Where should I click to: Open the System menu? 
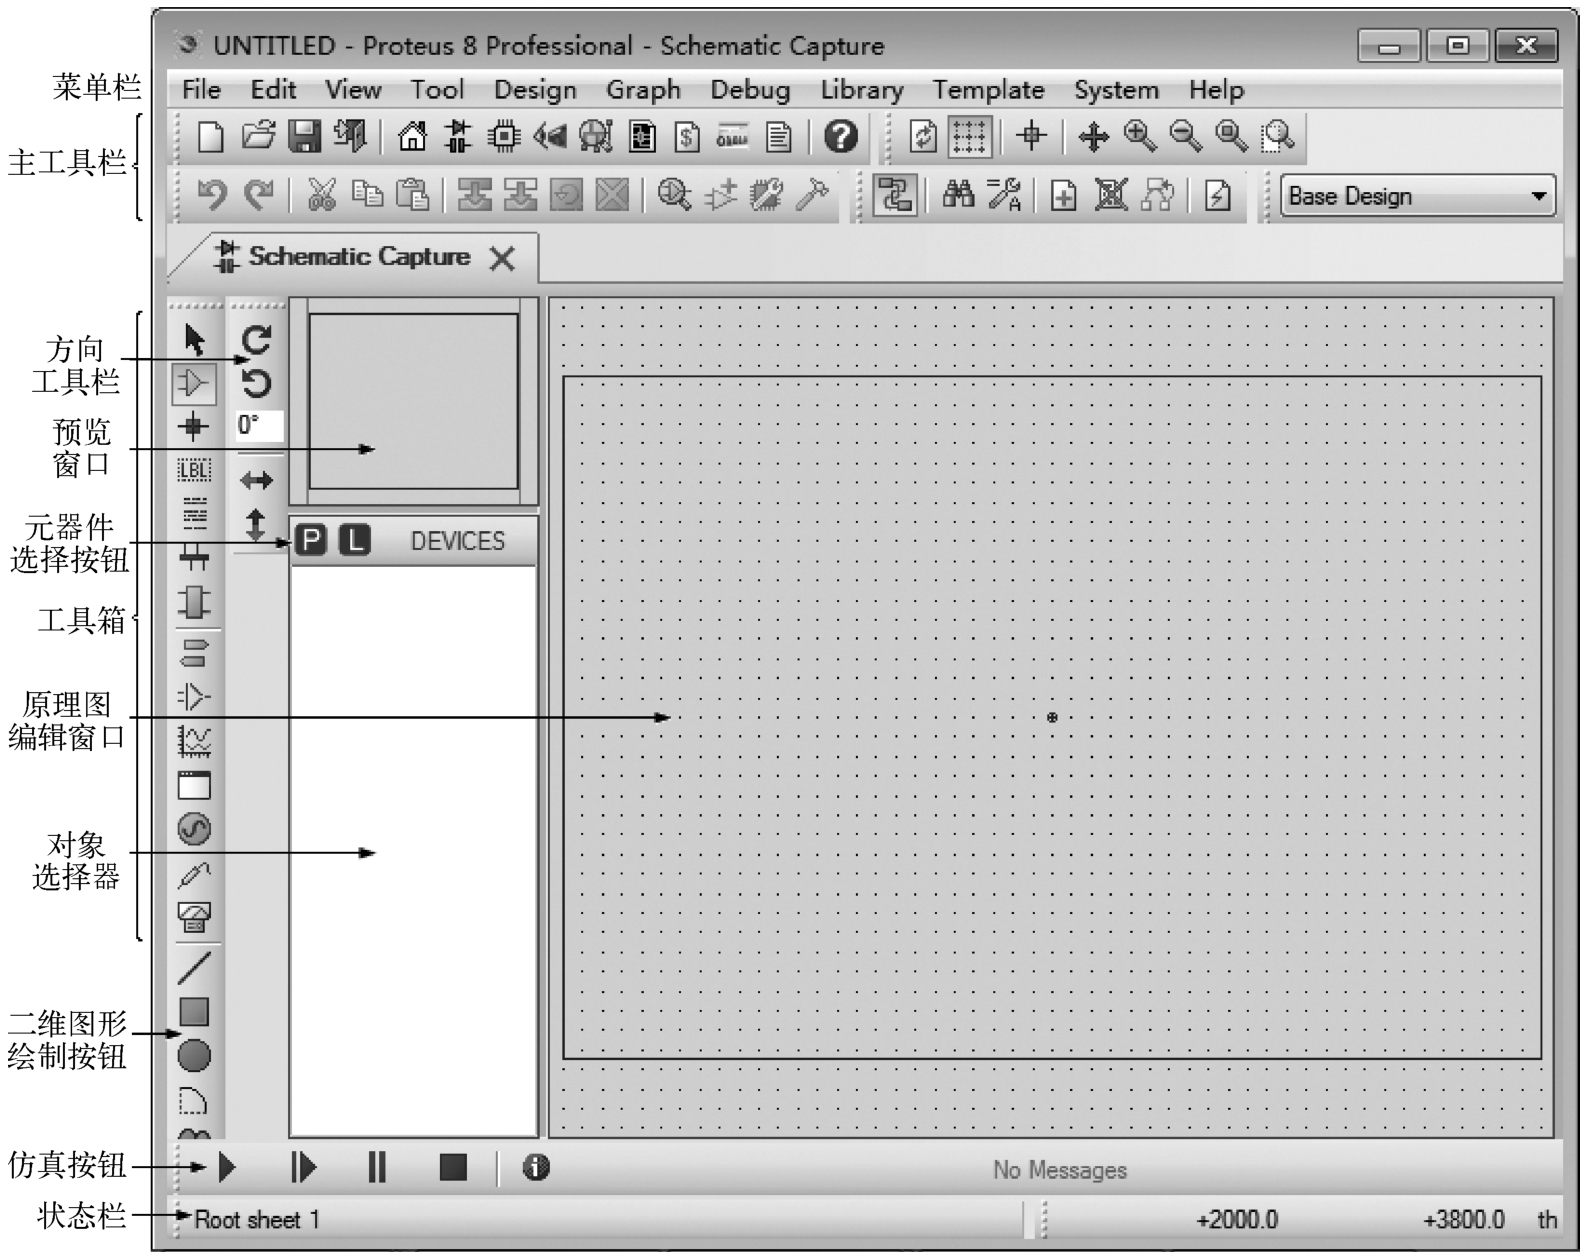[1117, 90]
